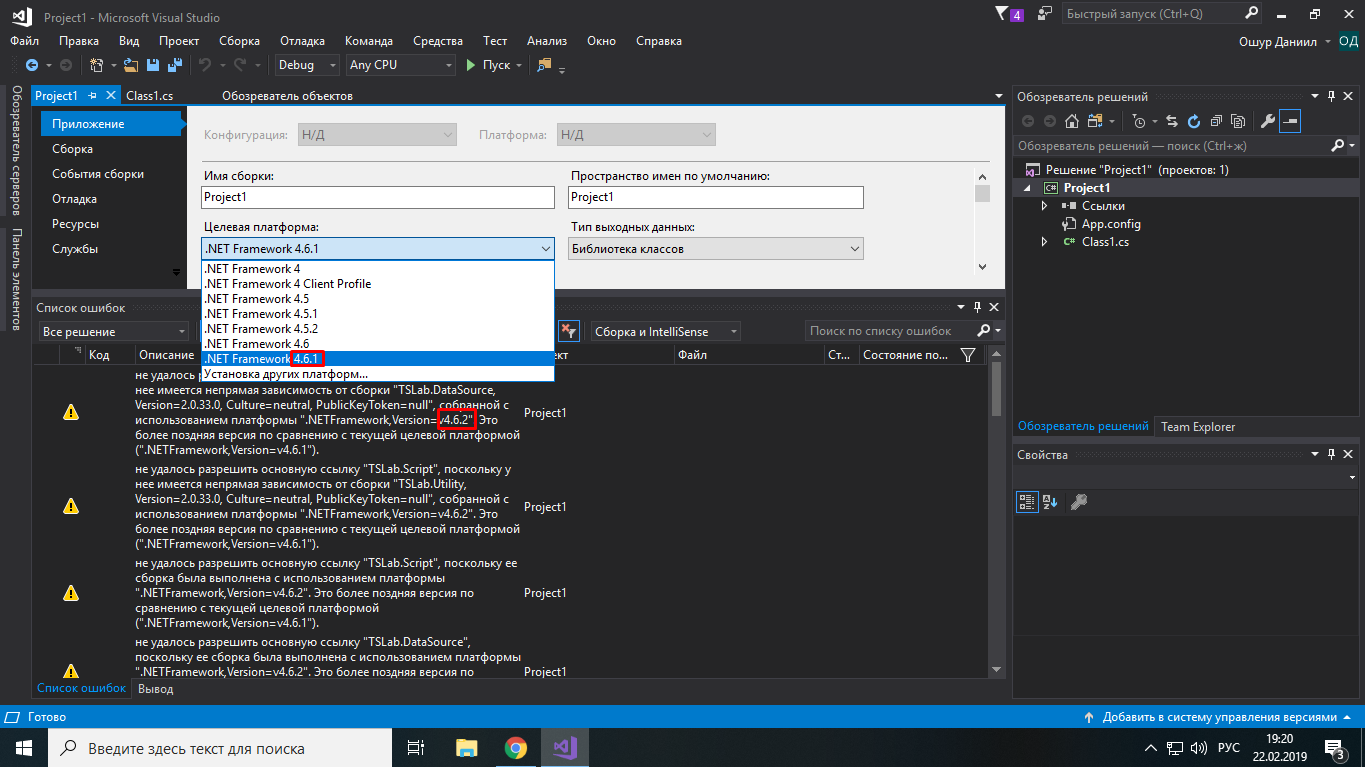Click the alphabetical sort icon in Properties panel

(1050, 502)
